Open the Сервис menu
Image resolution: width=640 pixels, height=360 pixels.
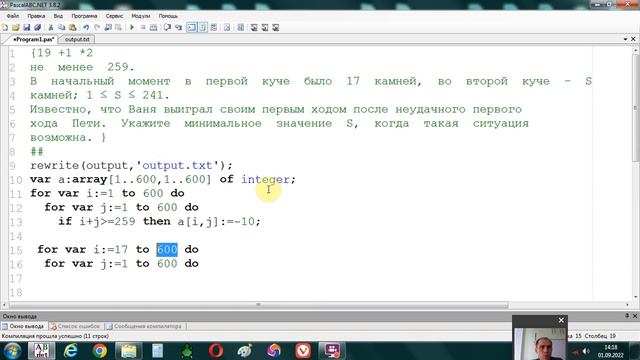coord(114,16)
